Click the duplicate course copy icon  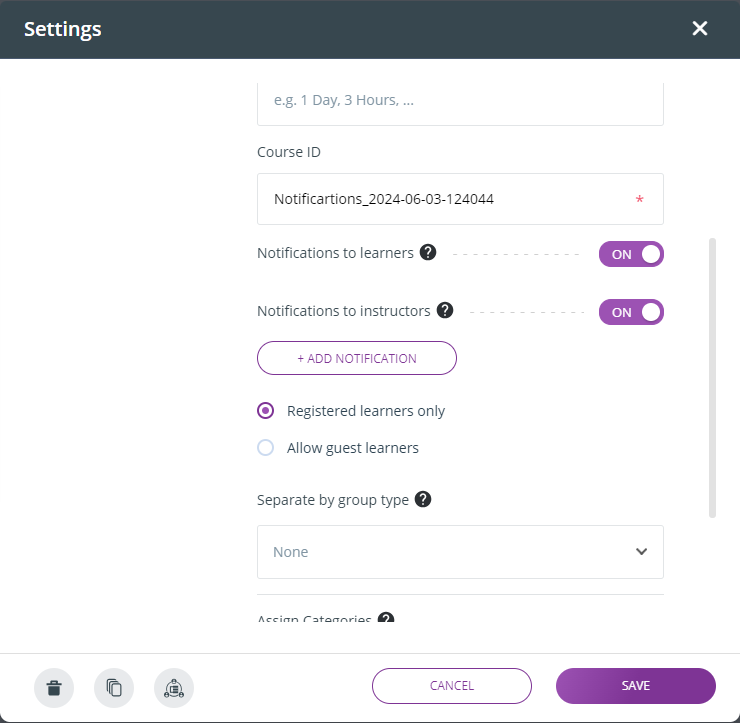coord(114,688)
